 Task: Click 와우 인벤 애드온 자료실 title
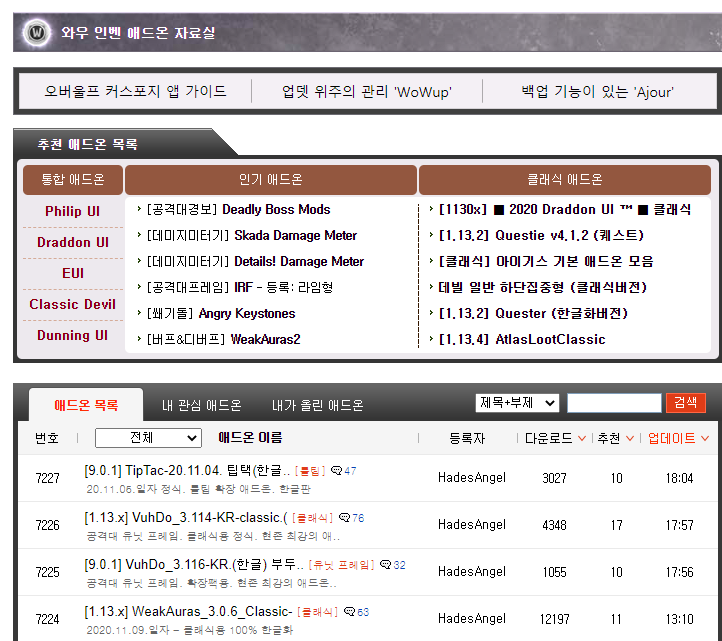tap(138, 33)
